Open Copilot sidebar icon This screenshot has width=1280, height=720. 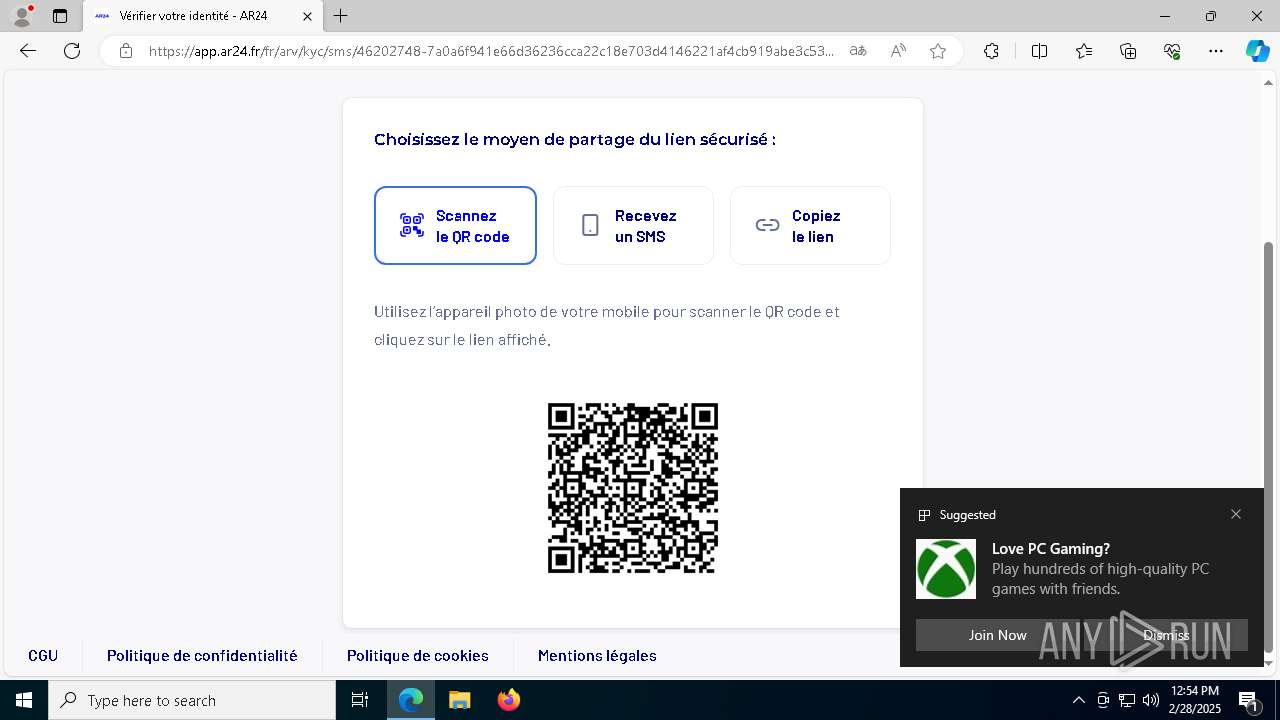[x=1257, y=51]
